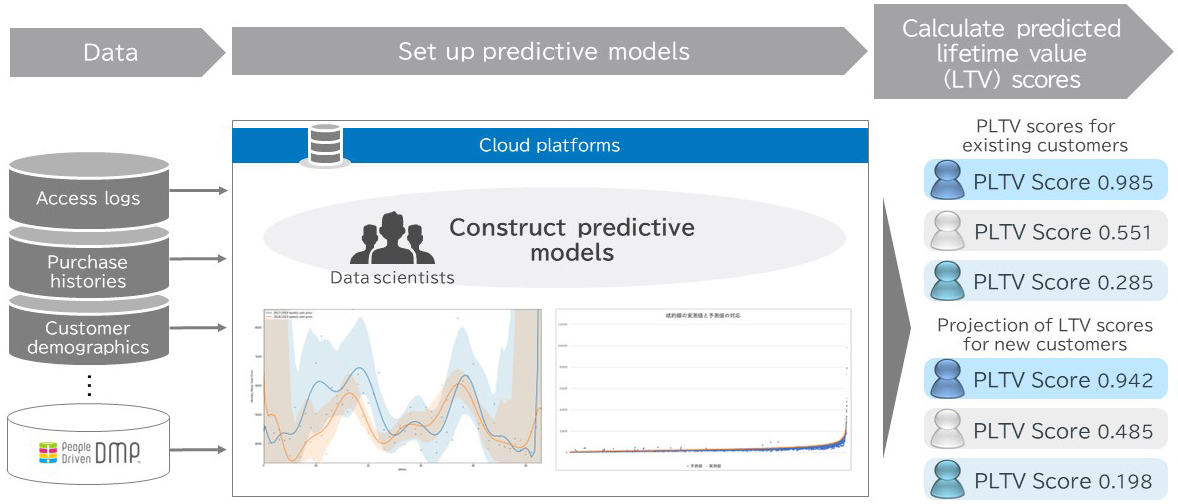The width and height of the screenshot is (1178, 504).
Task: Click the gray user icon beside PLTV Score 0.551
Action: click(x=947, y=232)
